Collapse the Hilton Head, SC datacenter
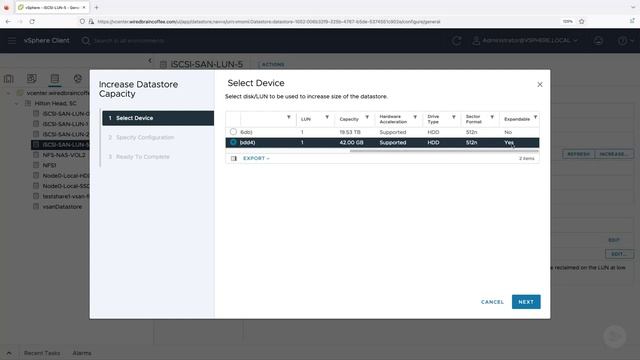 (17, 104)
